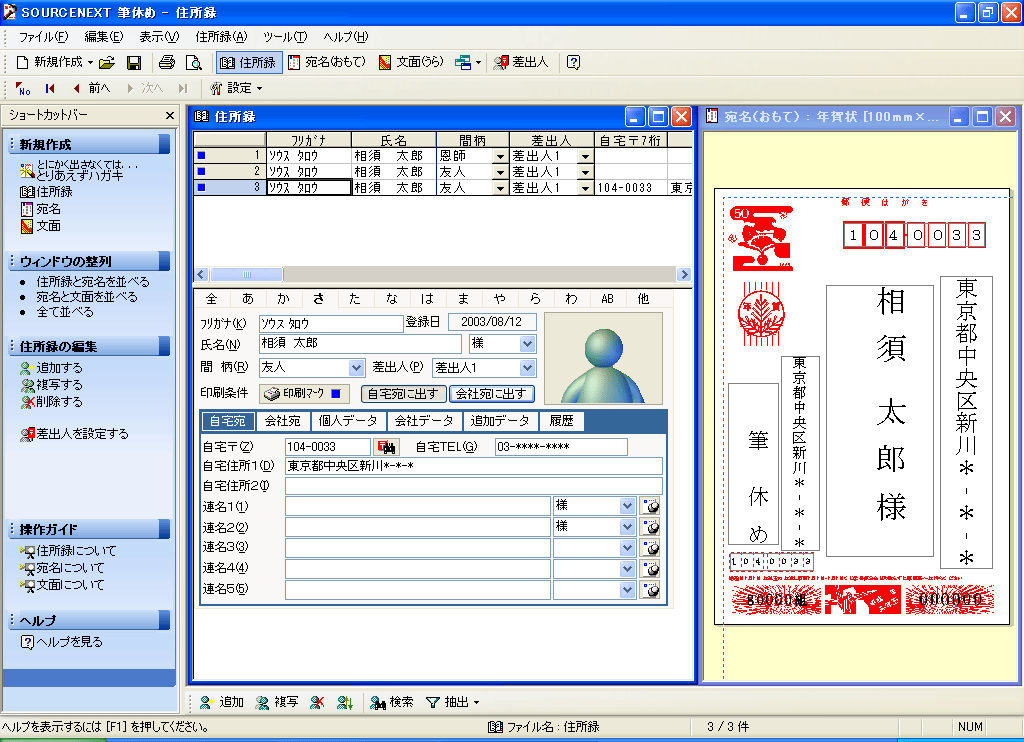1024x742 pixels.
Task: Toggle the print mark for row 2
Action: coord(201,171)
